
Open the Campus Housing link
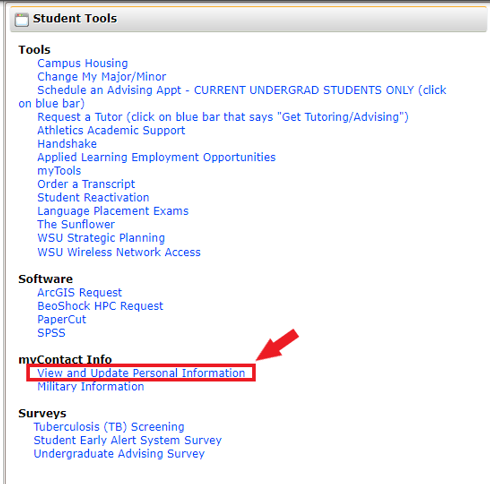coord(82,63)
